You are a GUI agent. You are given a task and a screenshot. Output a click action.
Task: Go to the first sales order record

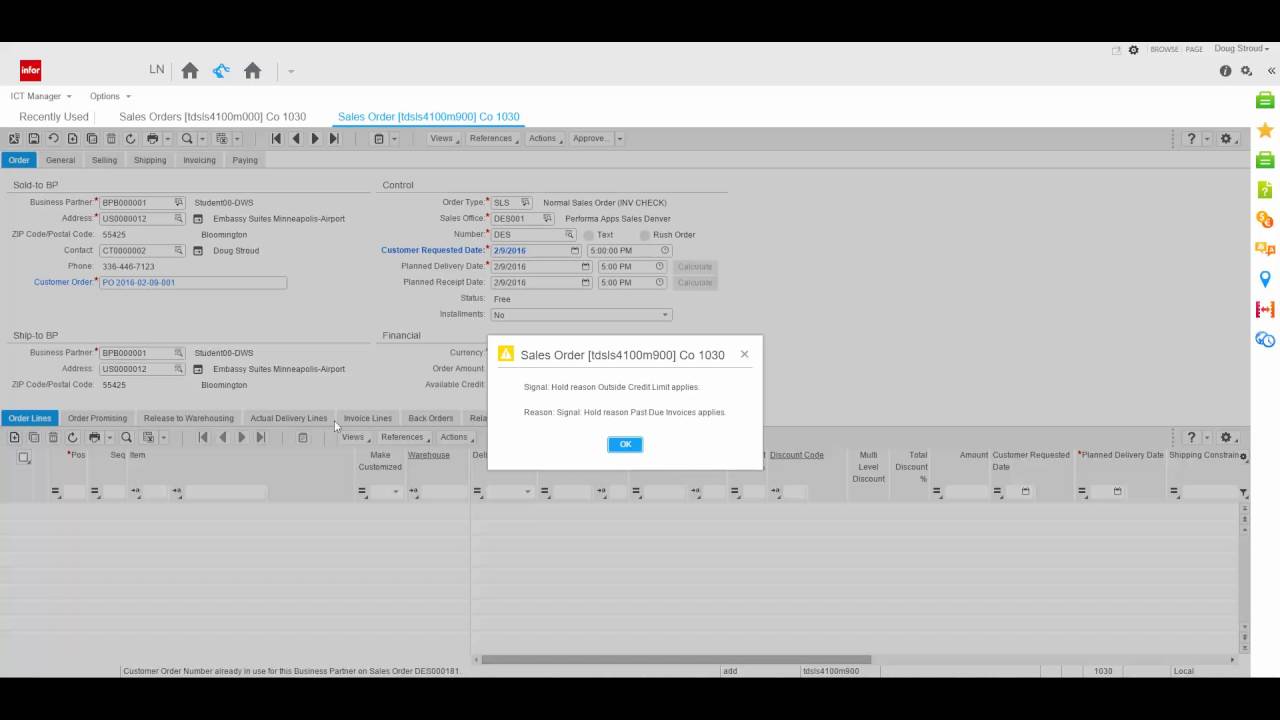tap(277, 139)
